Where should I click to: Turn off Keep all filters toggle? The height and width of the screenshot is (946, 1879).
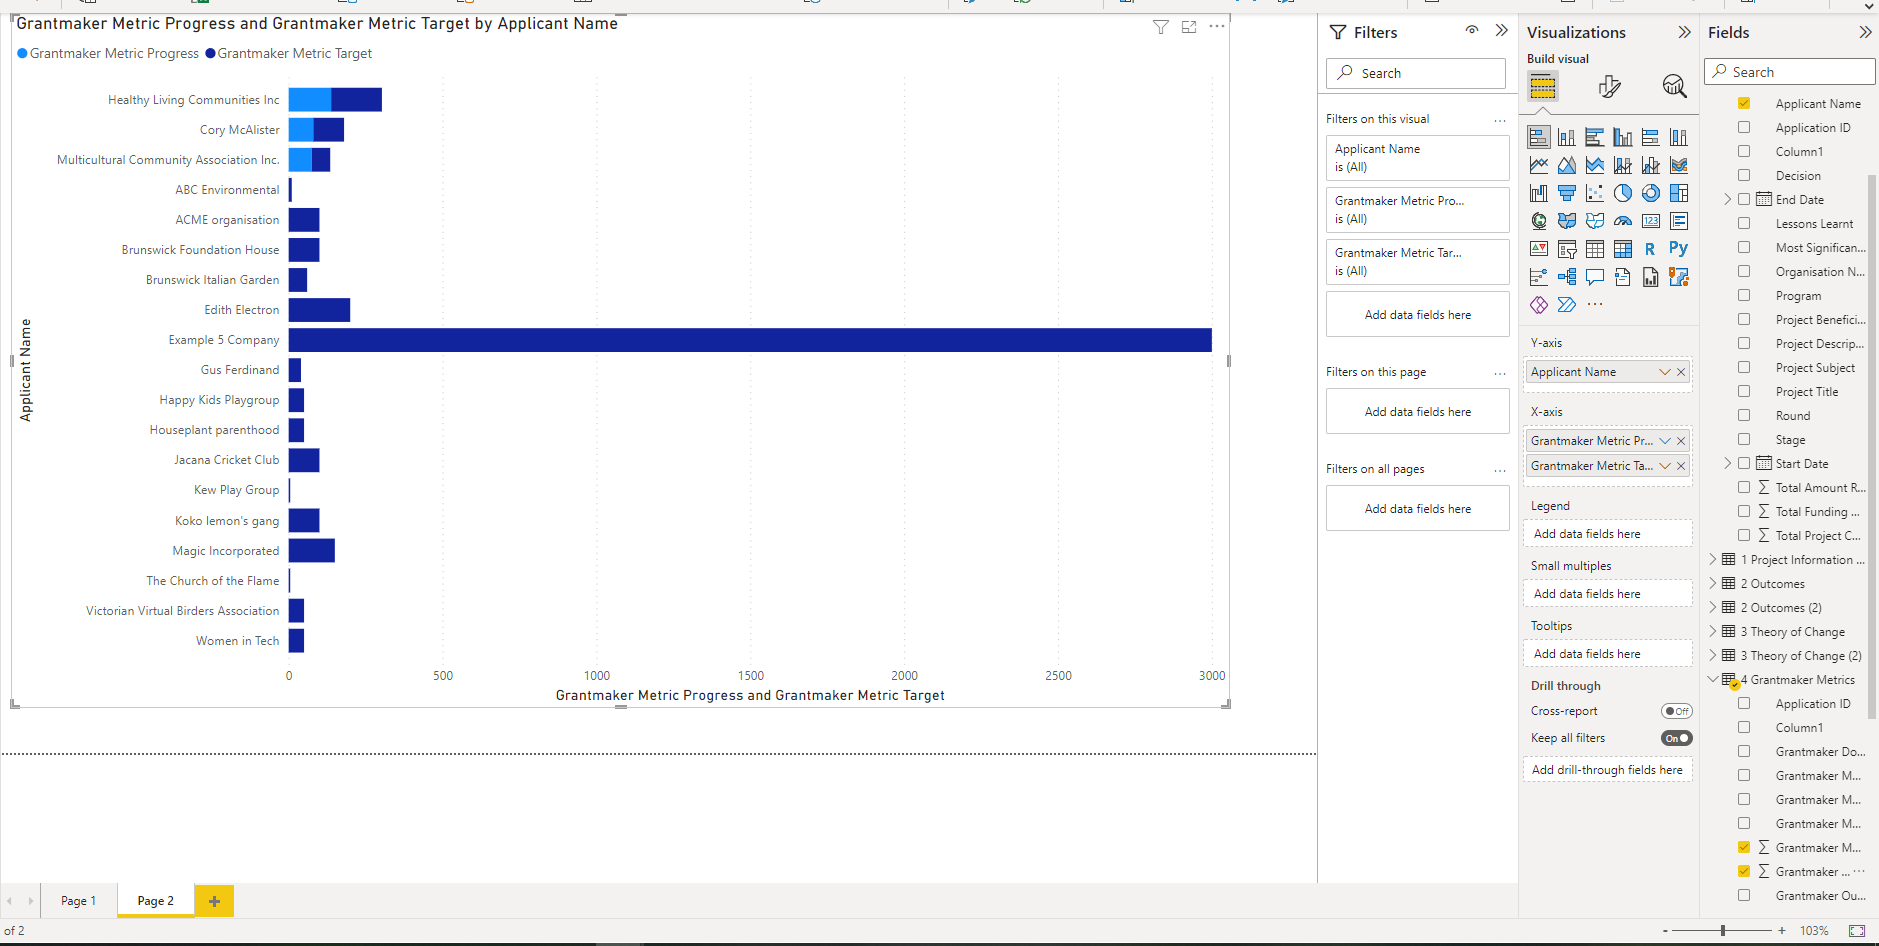(x=1676, y=738)
